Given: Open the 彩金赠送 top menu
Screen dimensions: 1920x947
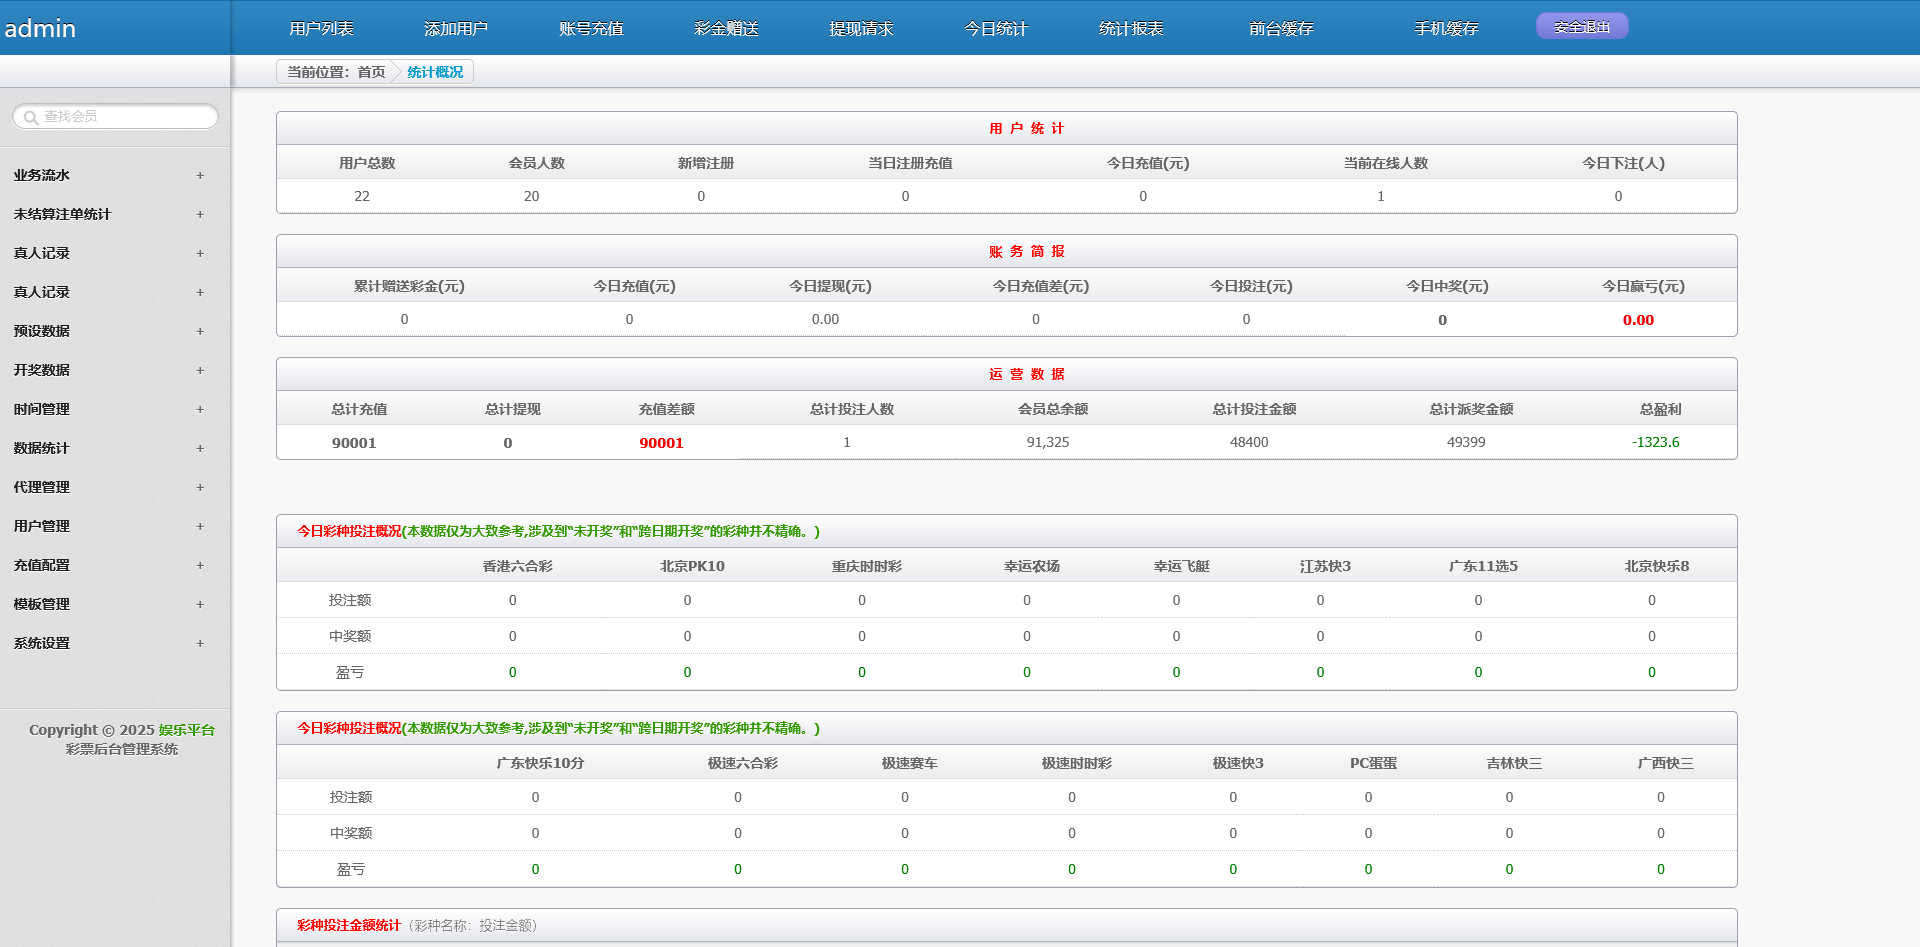Looking at the screenshot, I should pos(726,28).
